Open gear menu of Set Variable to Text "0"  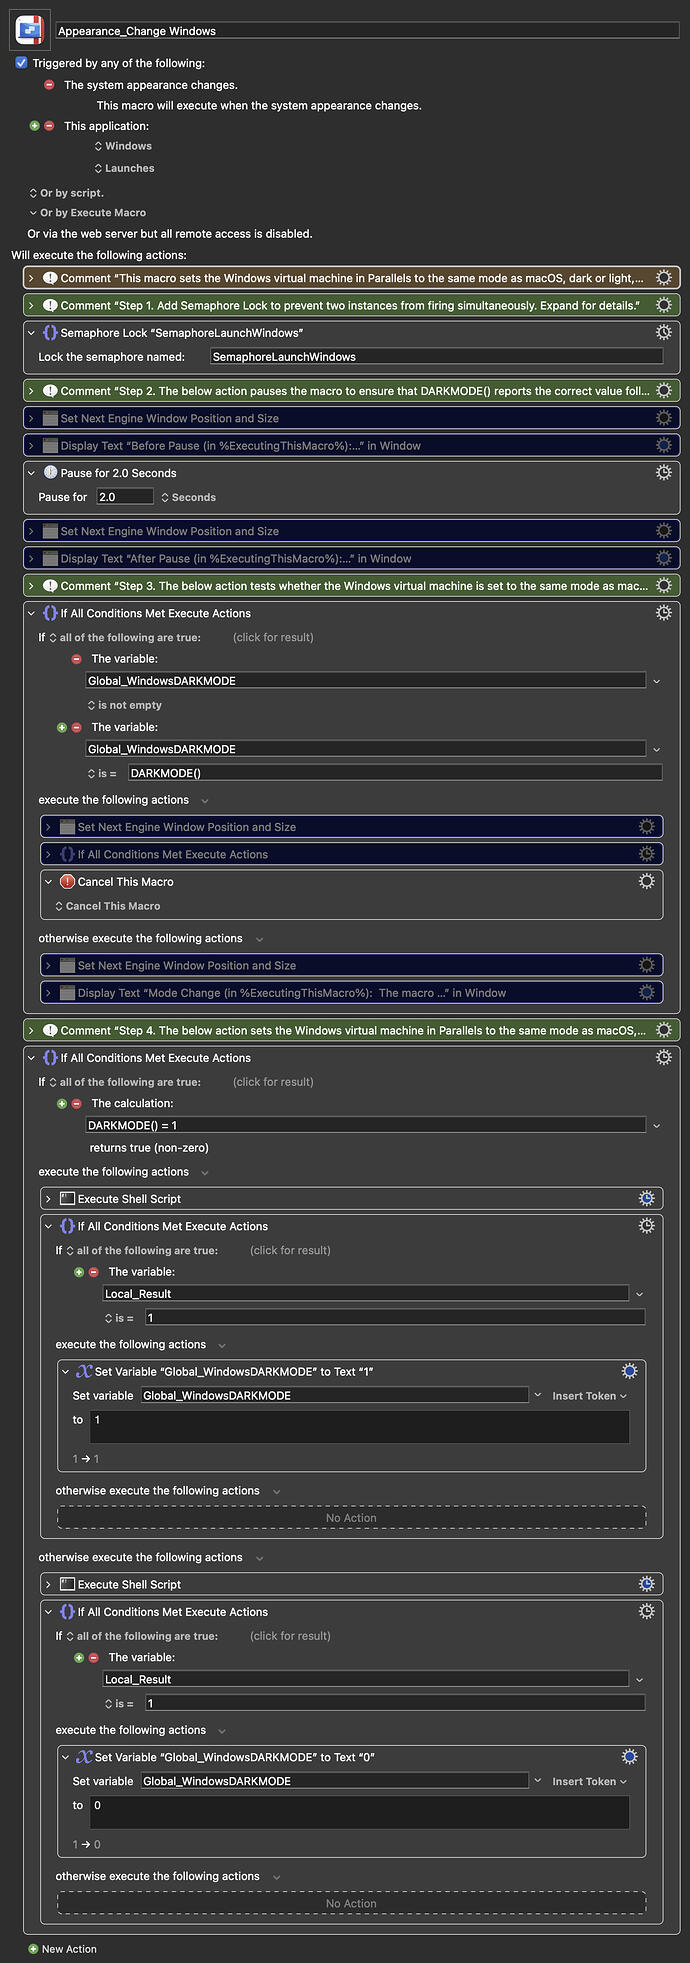coord(629,1756)
